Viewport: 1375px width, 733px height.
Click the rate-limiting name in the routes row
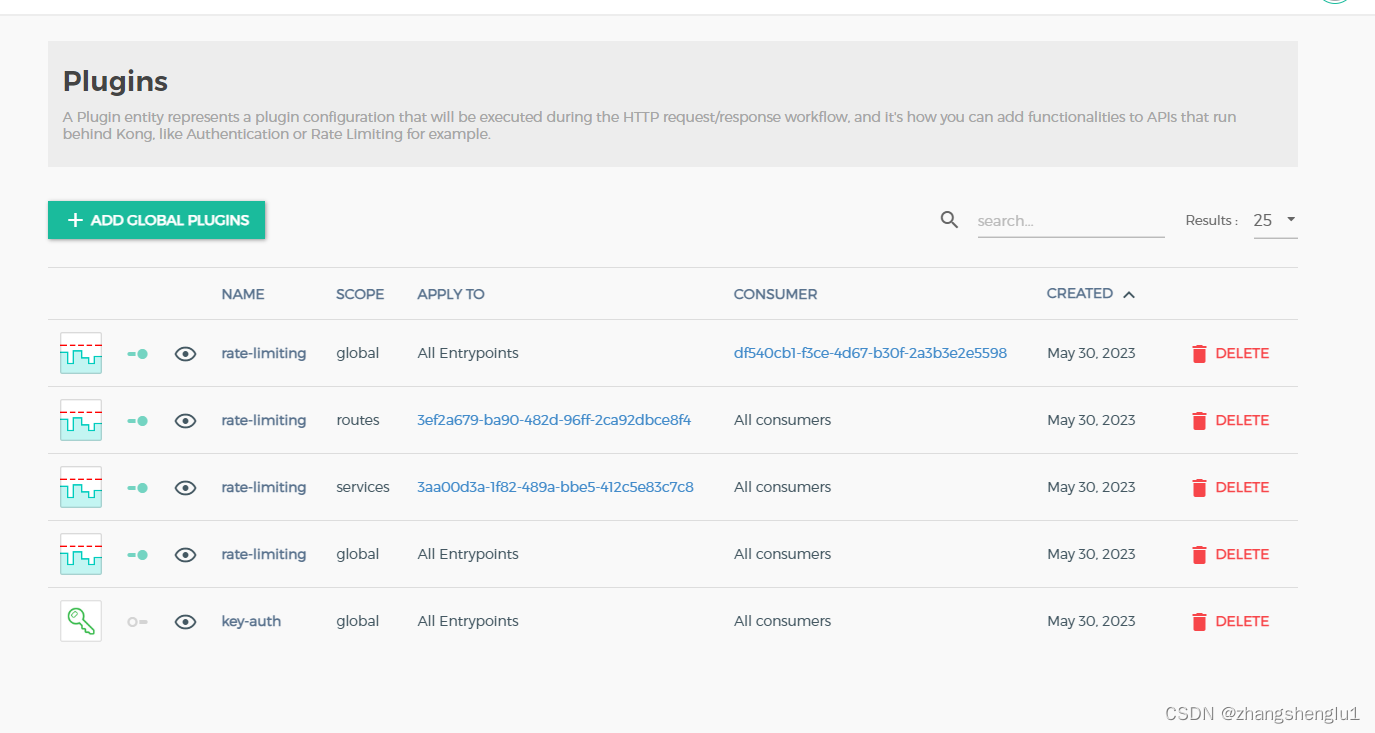264,420
